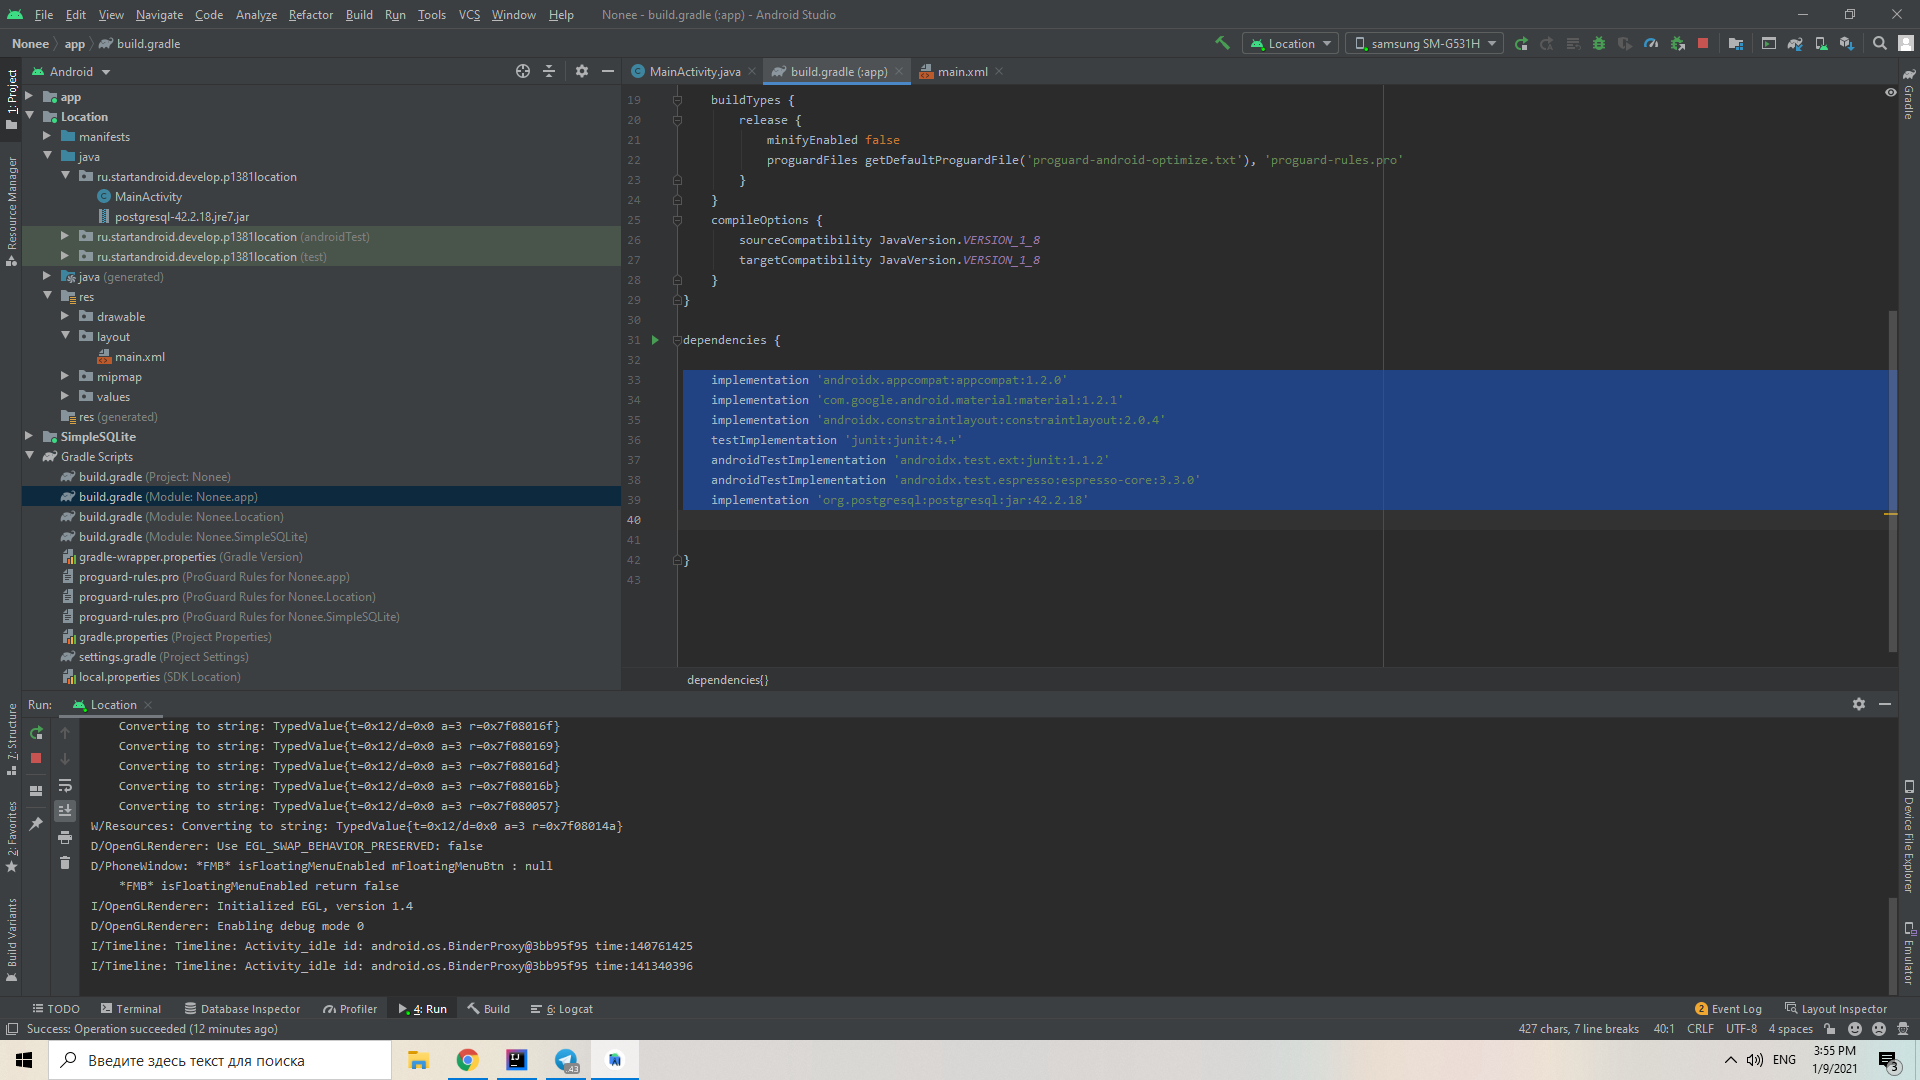Open the Profile app gauge icon

pos(1651,43)
